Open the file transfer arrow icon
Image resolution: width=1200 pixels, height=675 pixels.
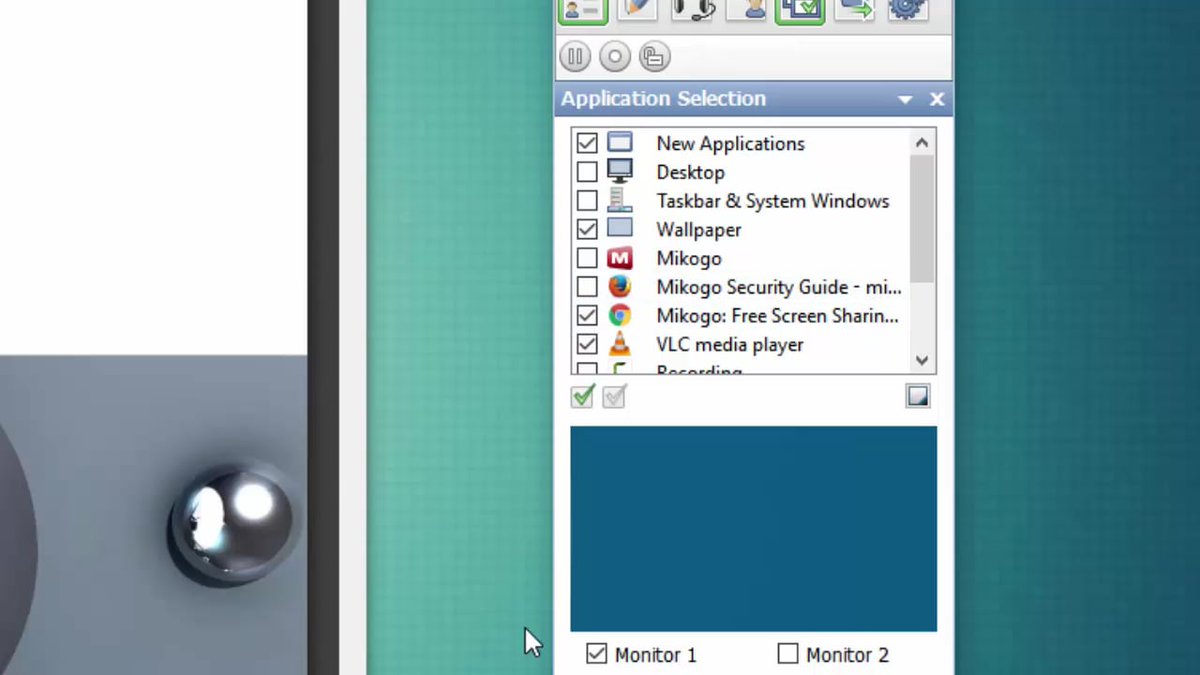[x=854, y=9]
